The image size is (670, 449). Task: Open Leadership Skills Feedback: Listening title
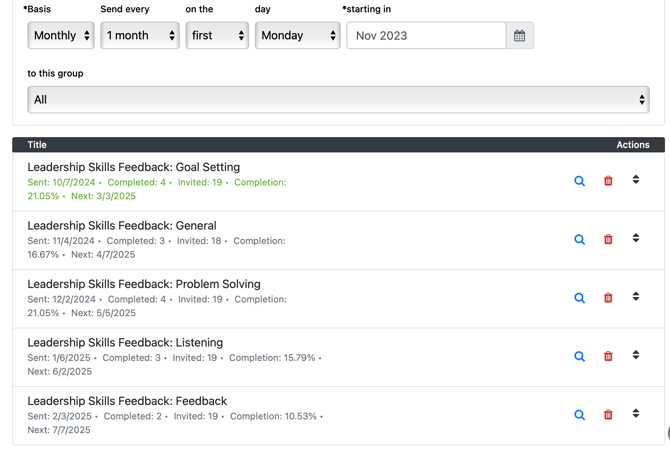click(125, 342)
